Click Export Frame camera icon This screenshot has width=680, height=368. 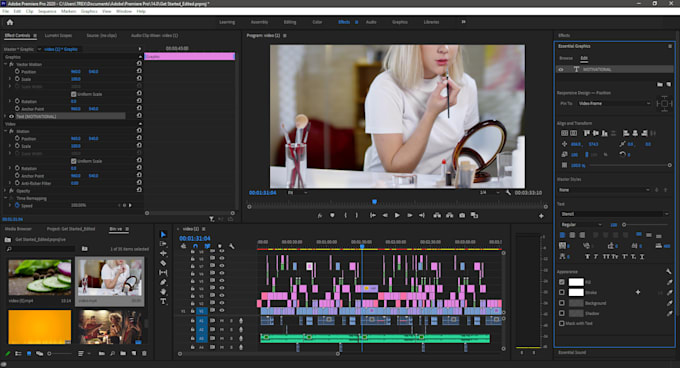click(x=462, y=215)
